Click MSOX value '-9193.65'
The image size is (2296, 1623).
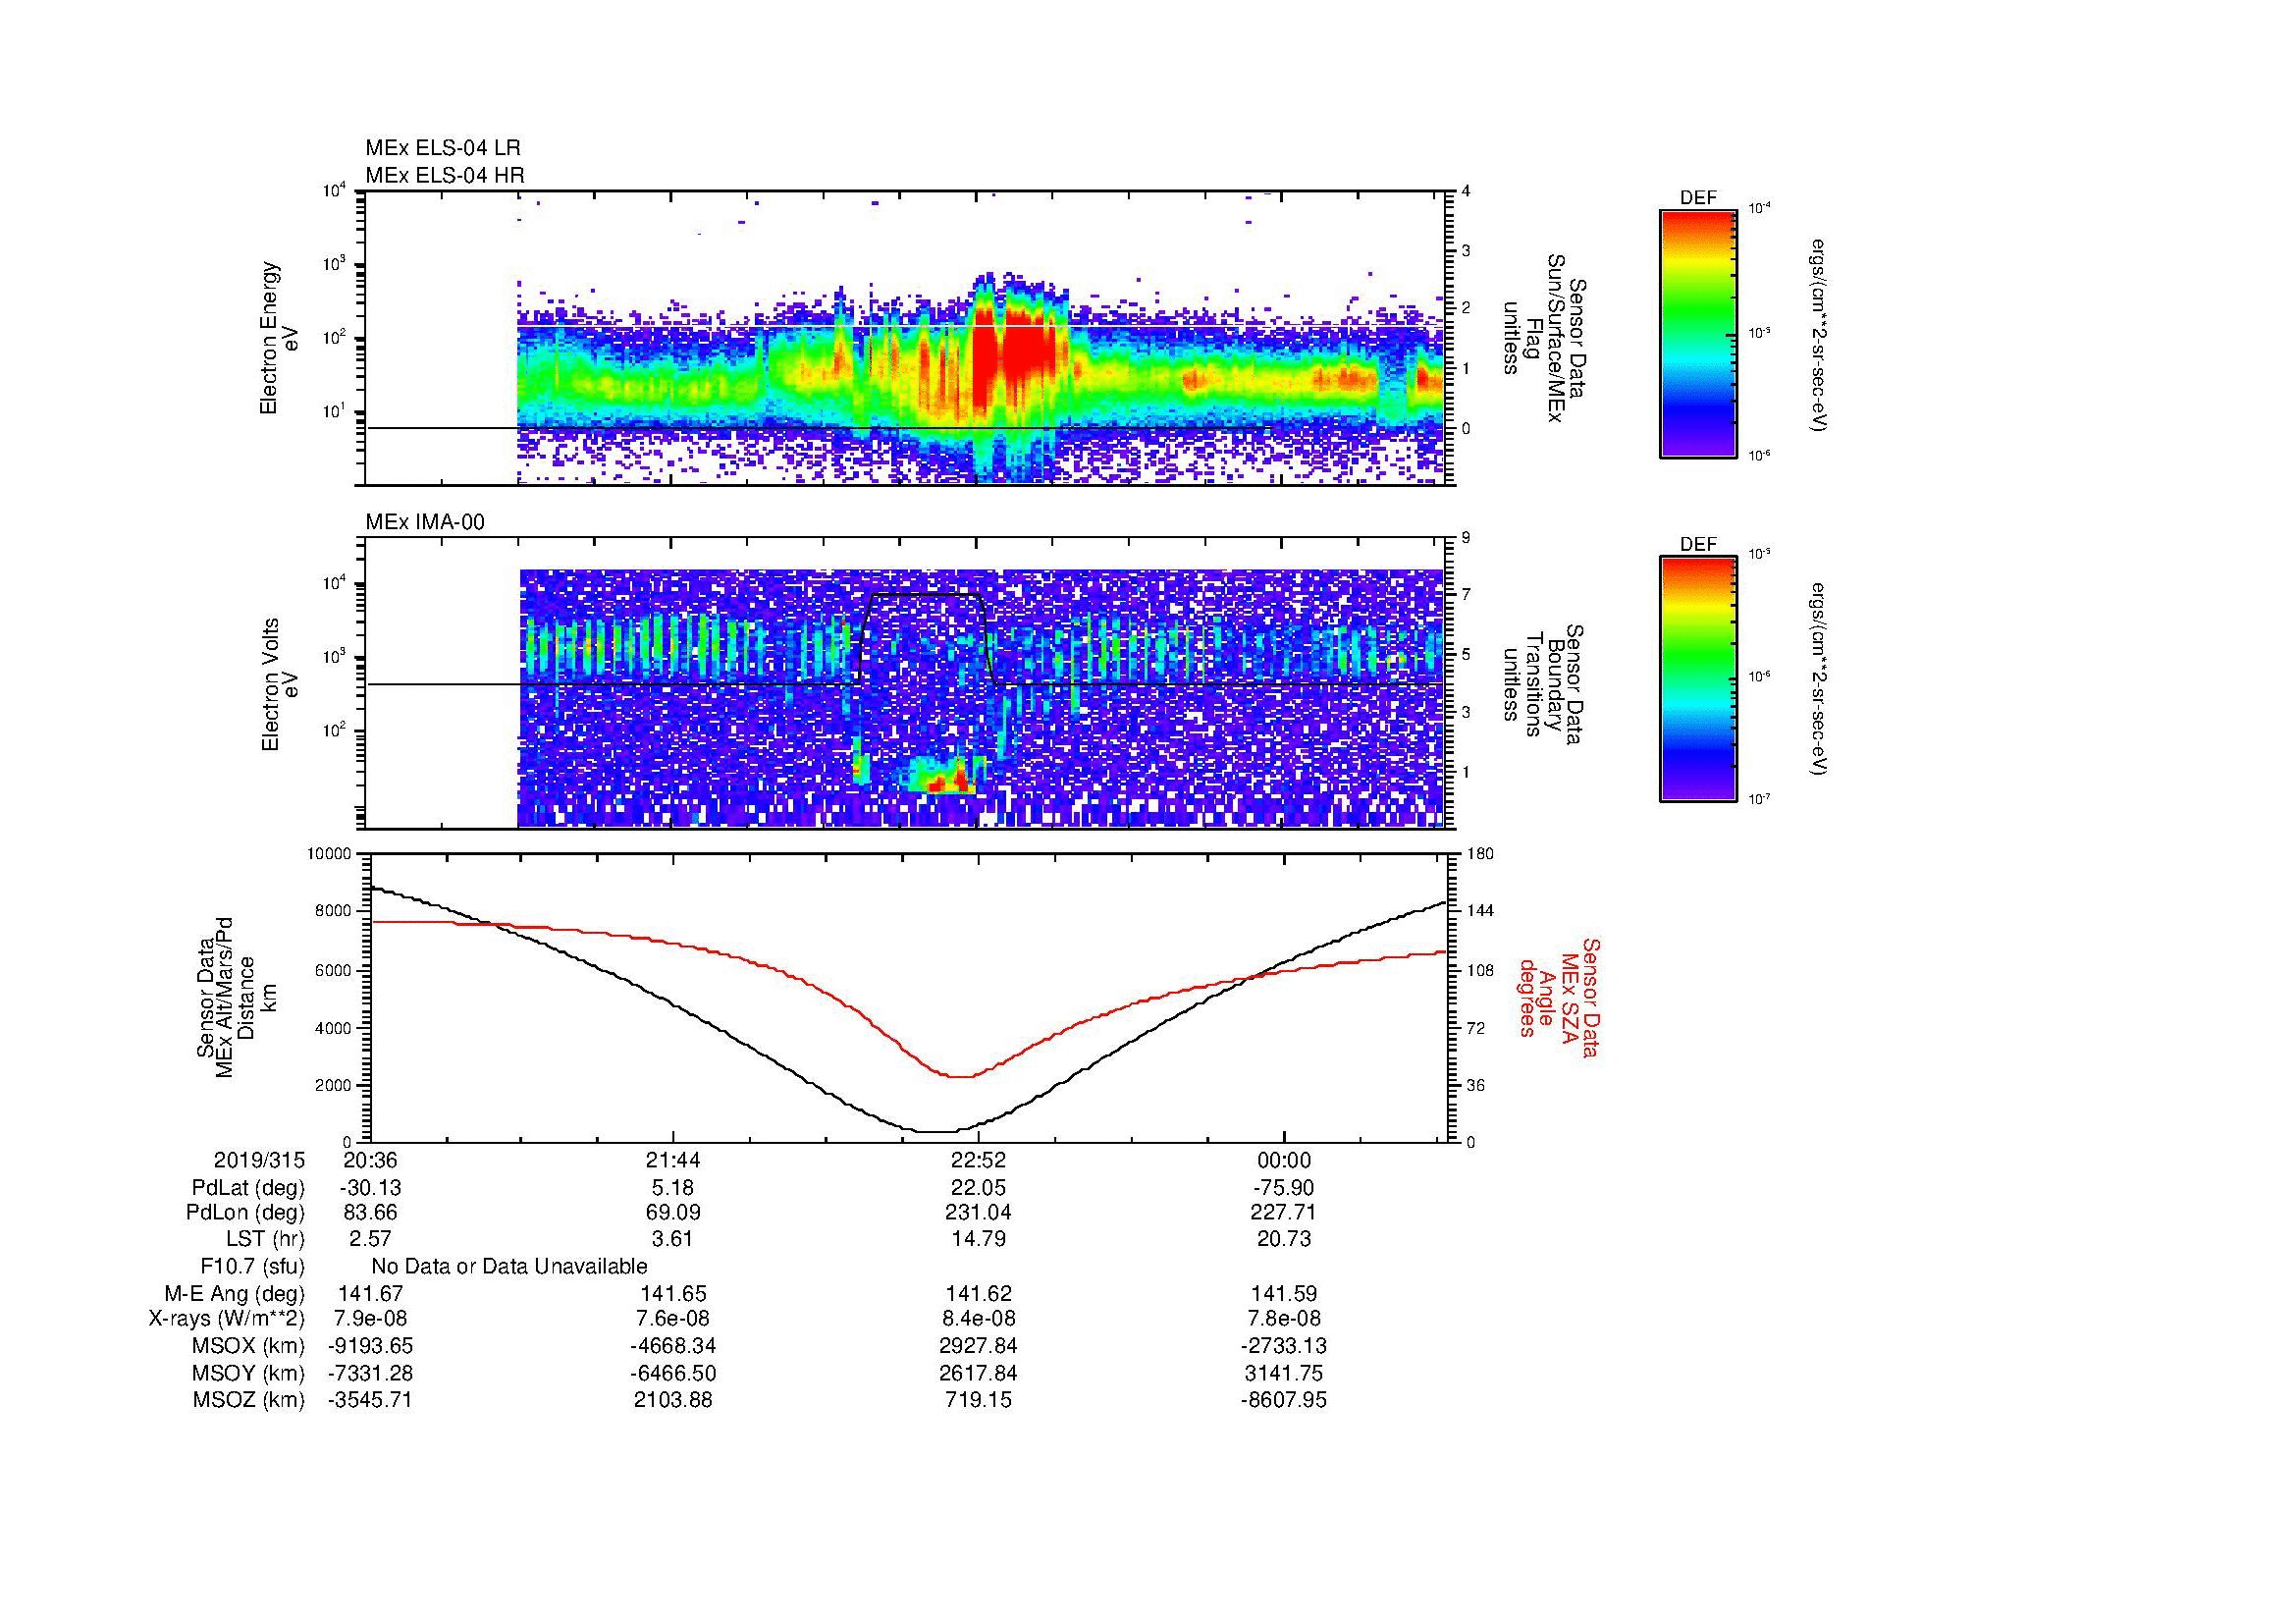click(x=370, y=1346)
